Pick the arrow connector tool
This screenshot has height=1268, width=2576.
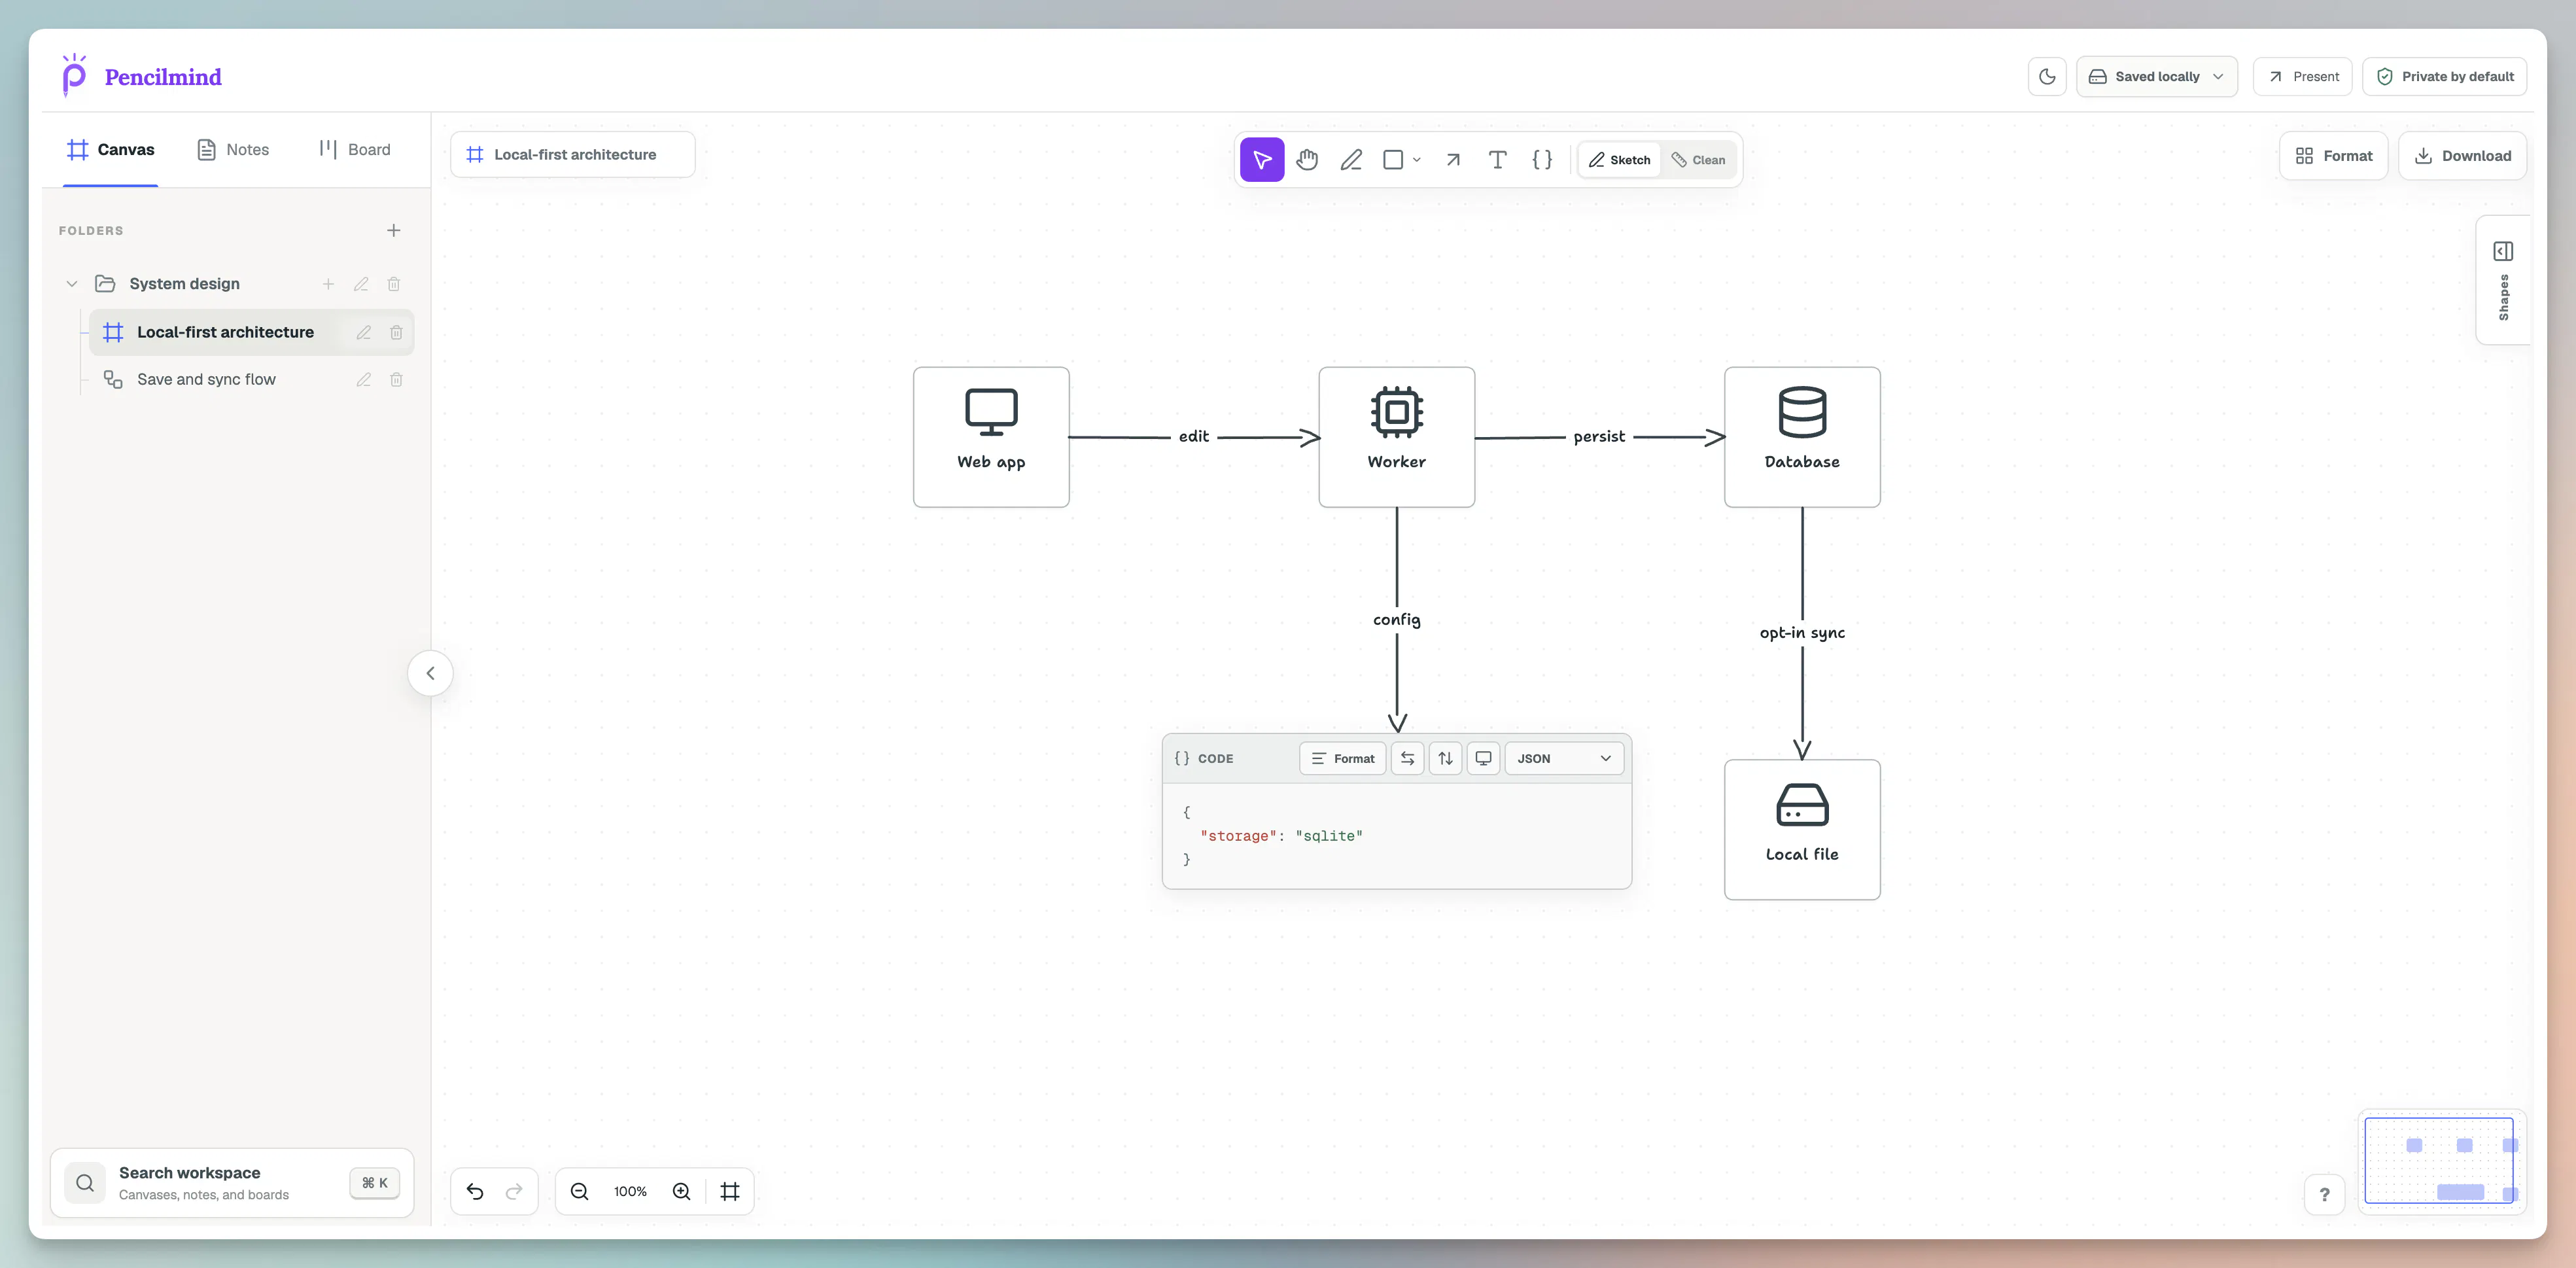point(1453,160)
